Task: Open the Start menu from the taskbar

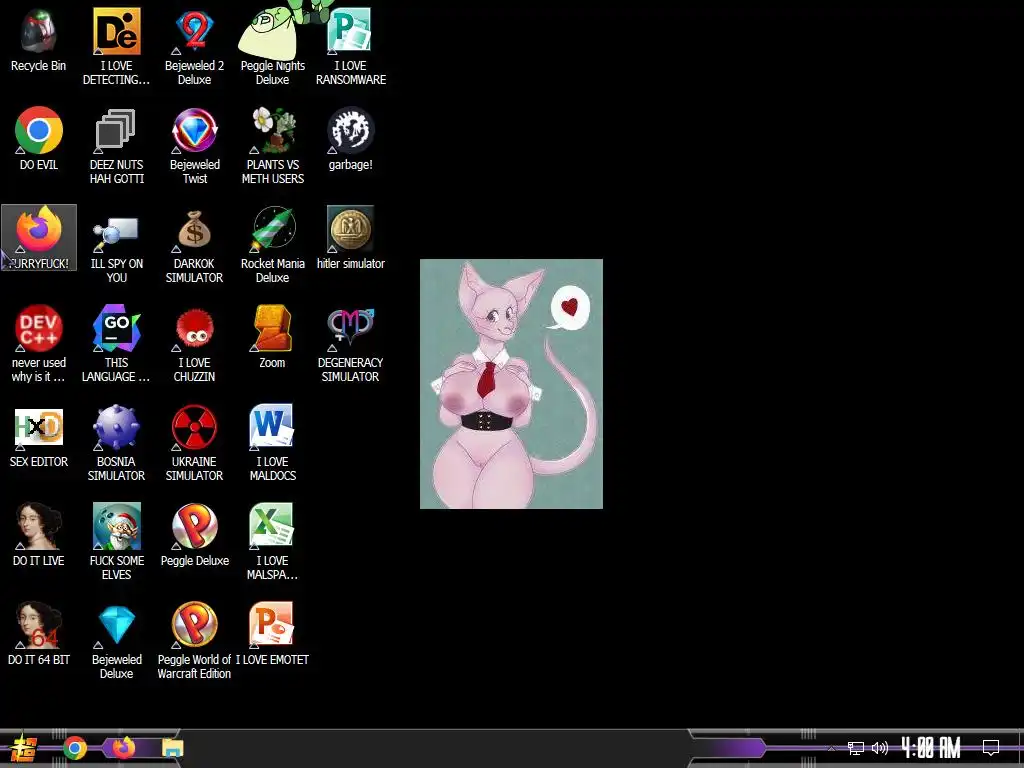Action: [x=24, y=748]
